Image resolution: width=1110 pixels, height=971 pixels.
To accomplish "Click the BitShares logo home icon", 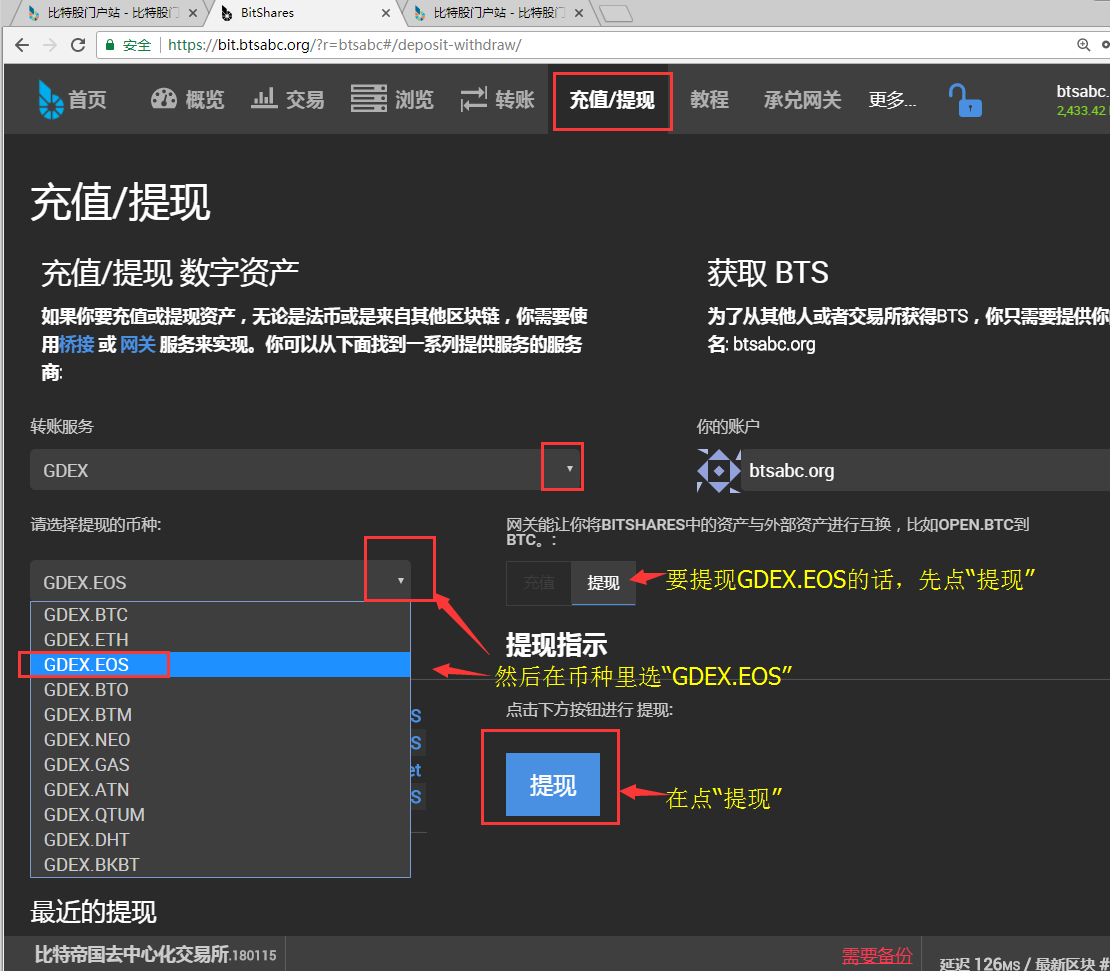I will pyautogui.click(x=50, y=99).
